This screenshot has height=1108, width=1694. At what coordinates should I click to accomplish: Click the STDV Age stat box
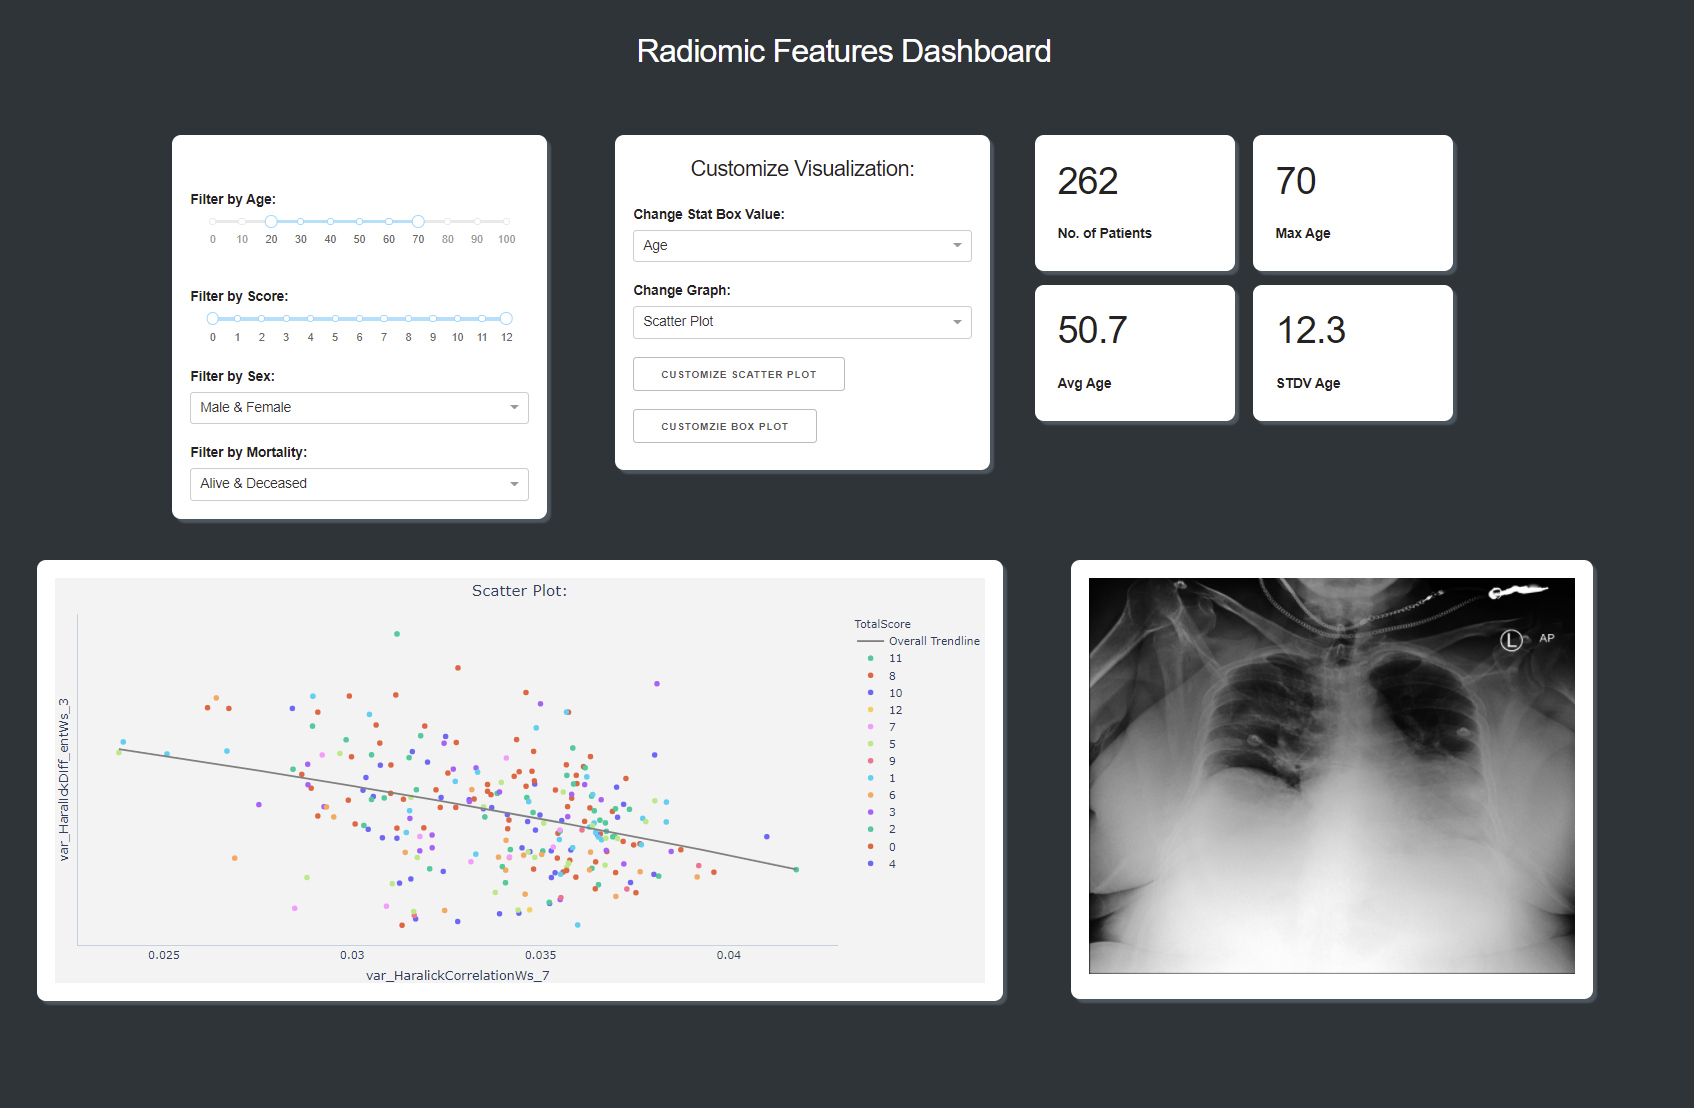pos(1352,353)
